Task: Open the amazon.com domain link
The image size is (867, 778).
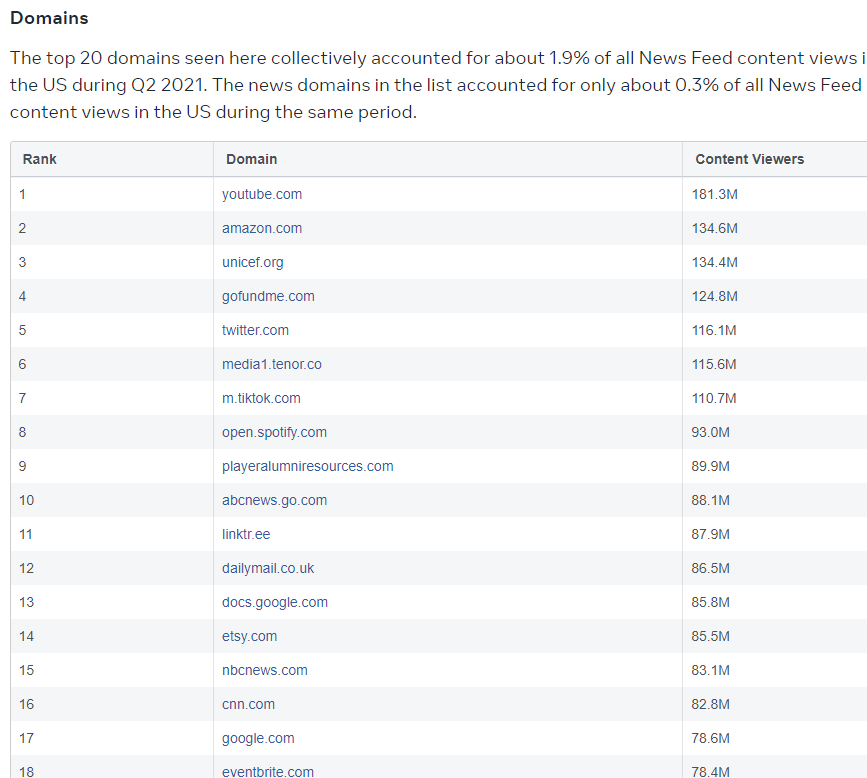Action: pos(262,228)
